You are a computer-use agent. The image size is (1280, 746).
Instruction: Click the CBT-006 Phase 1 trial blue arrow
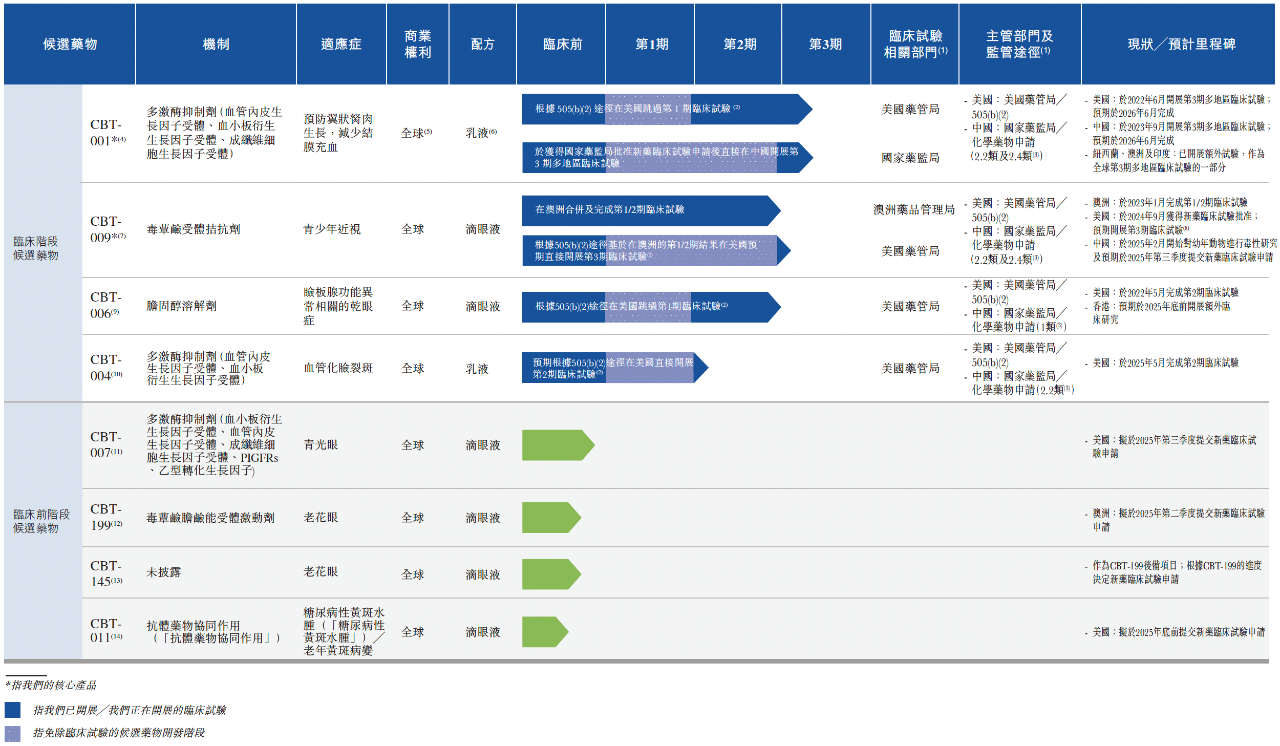[x=650, y=307]
